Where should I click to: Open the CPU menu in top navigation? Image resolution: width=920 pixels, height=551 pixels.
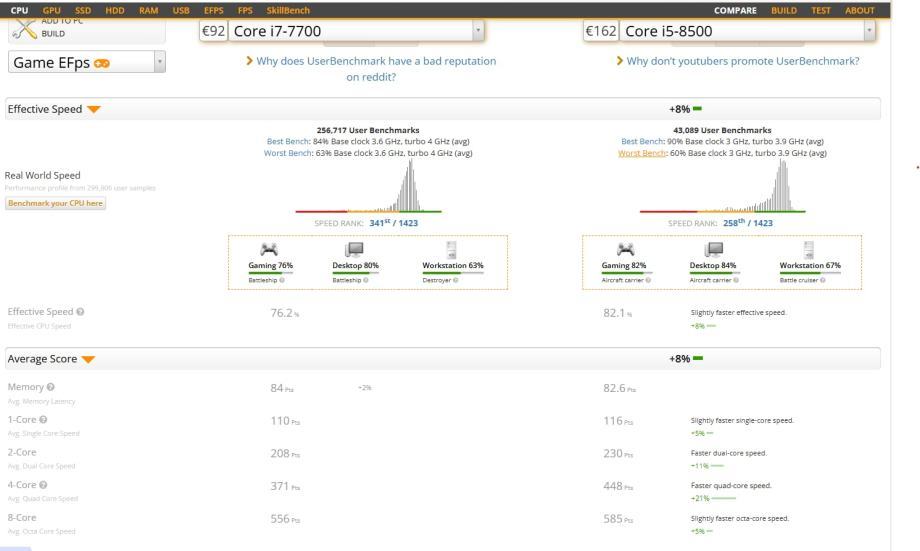19,10
